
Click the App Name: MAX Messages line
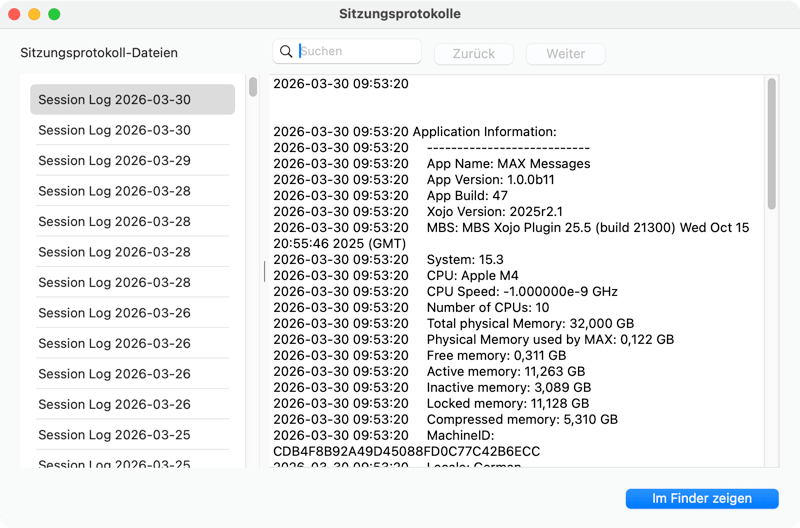point(432,164)
